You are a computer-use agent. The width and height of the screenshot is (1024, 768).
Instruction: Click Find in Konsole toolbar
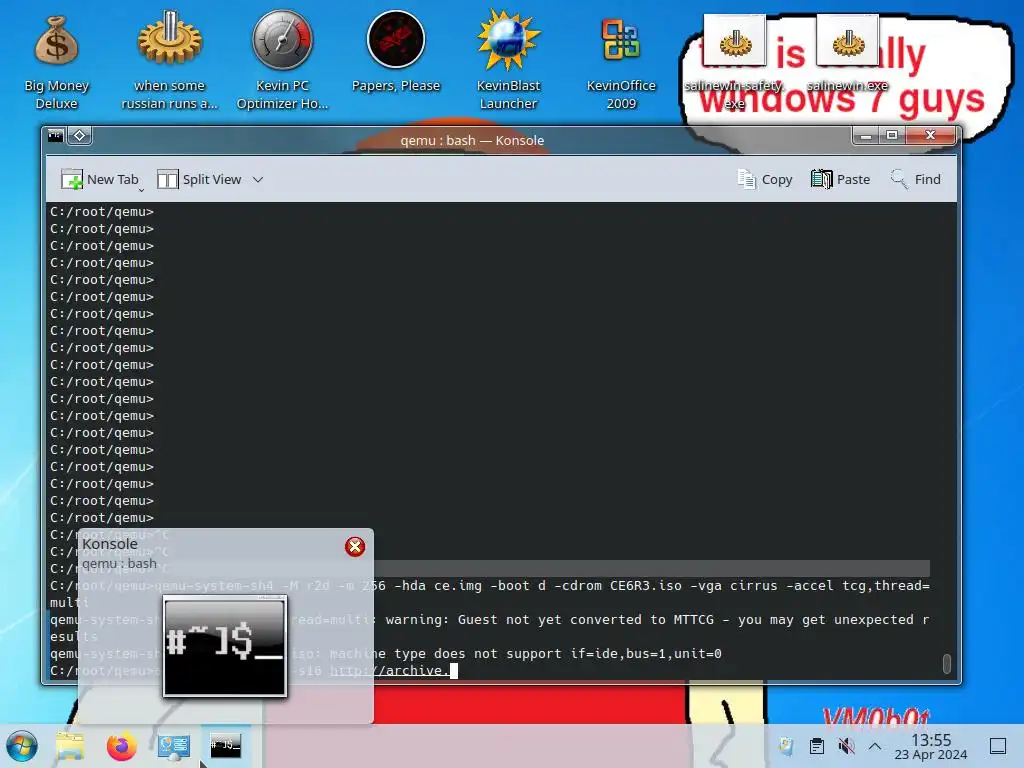point(916,180)
